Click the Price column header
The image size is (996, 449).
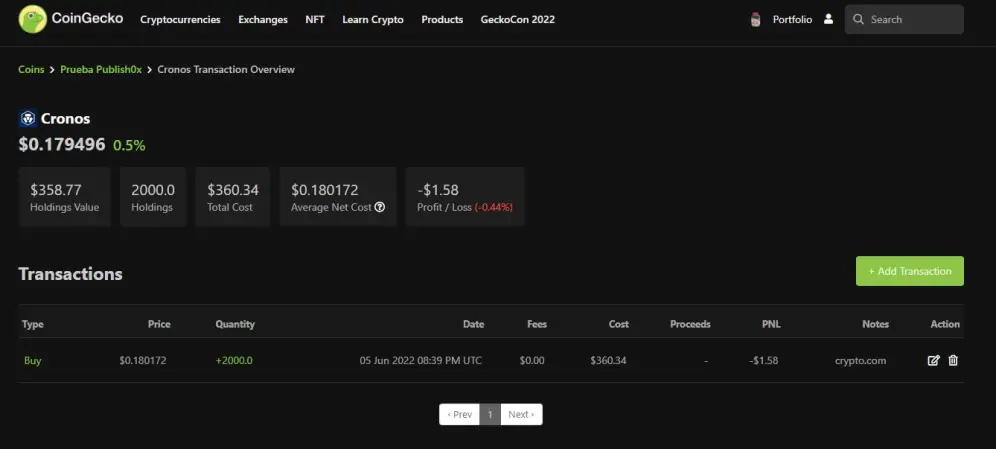(x=159, y=324)
